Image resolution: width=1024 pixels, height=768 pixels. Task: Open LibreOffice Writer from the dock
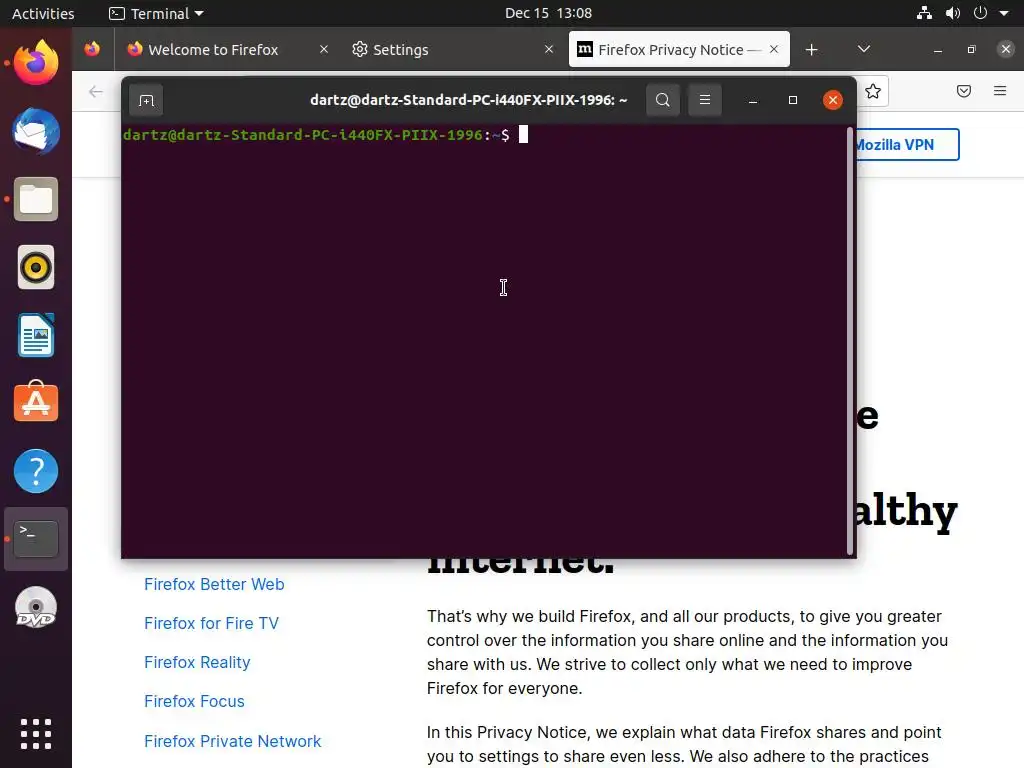click(36, 335)
